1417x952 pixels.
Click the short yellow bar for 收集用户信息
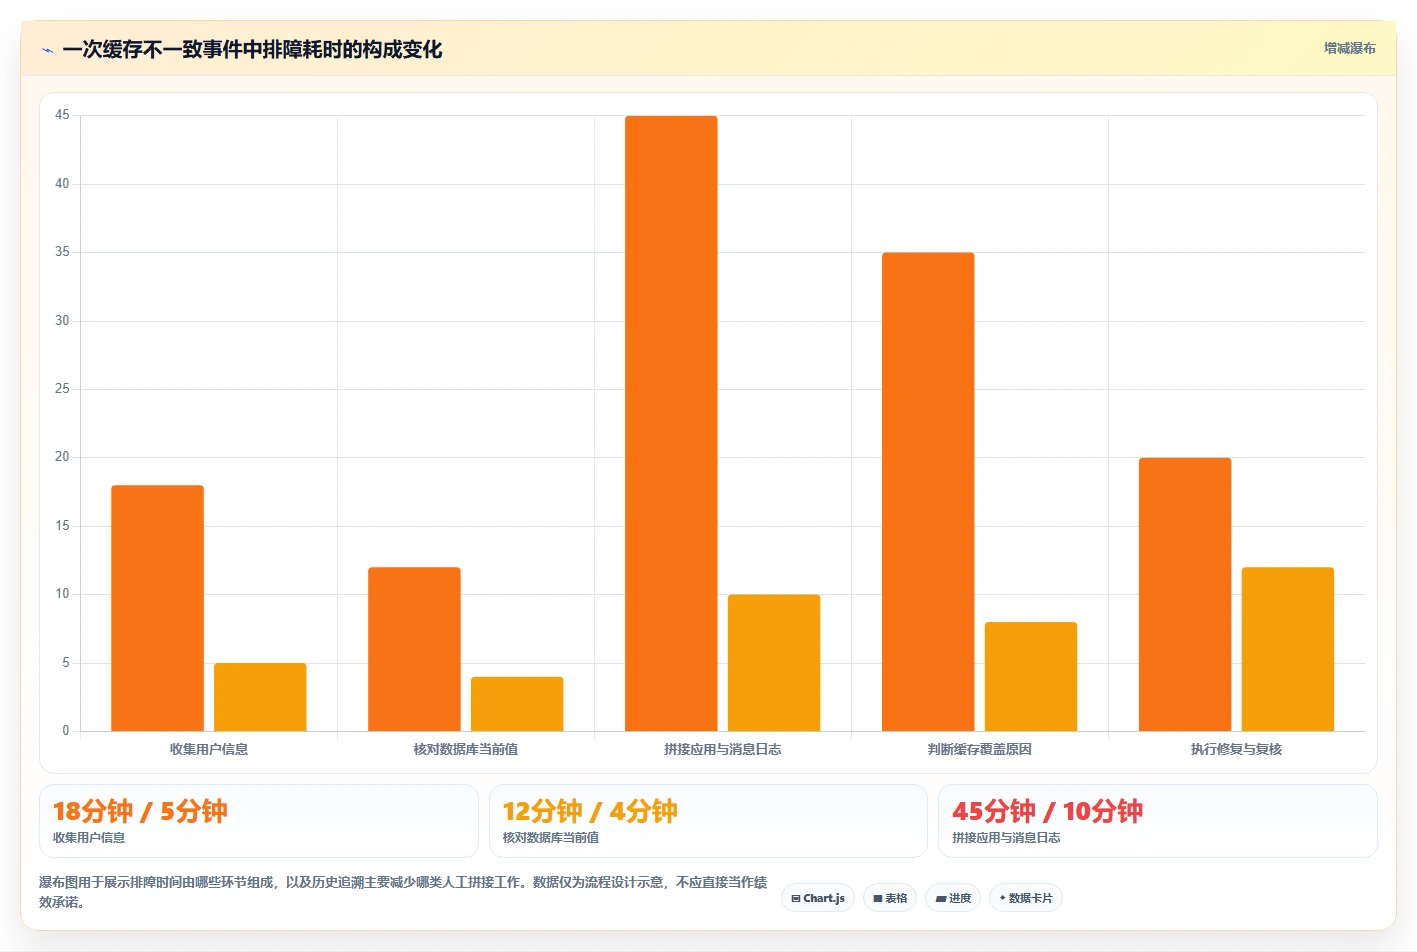[260, 697]
